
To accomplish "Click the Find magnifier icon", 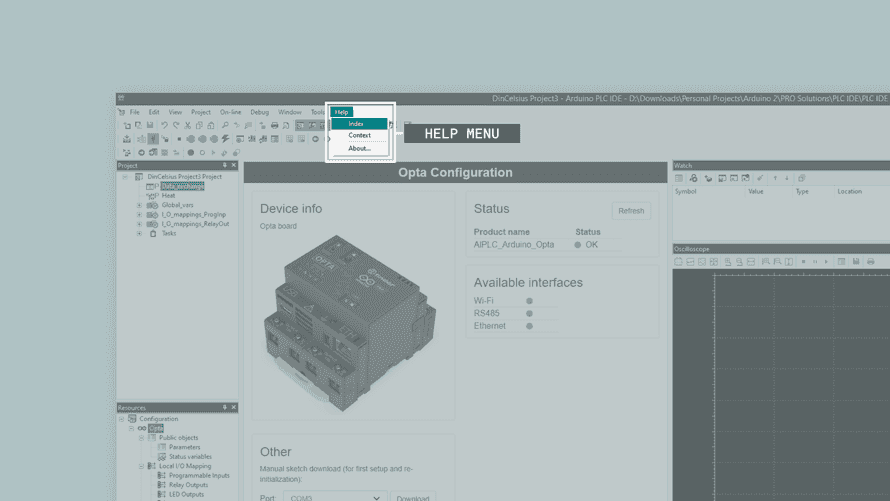I will [225, 125].
